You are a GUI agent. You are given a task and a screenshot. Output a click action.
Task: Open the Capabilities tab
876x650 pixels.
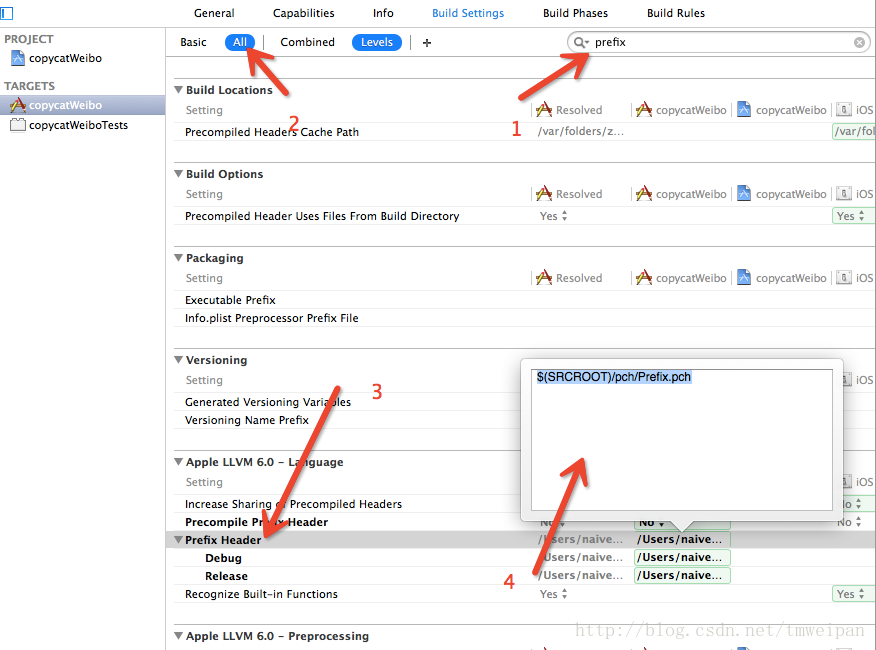coord(303,13)
